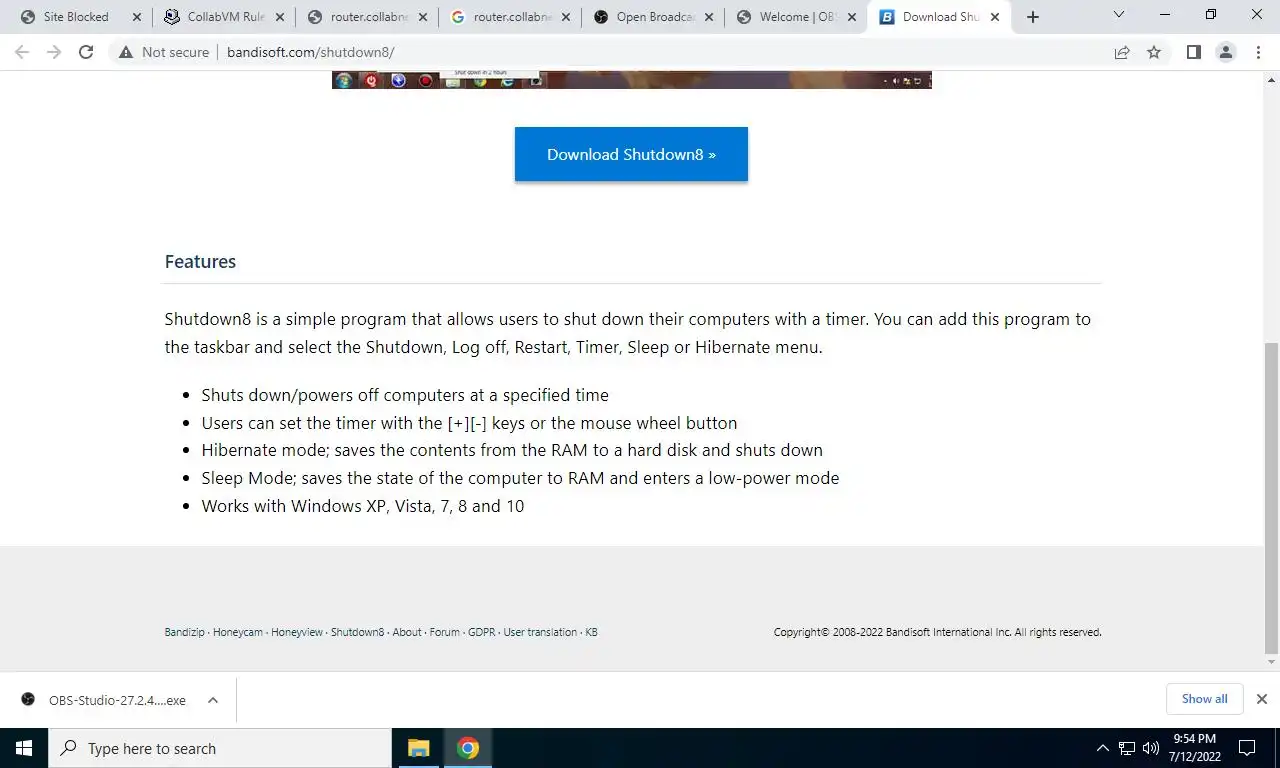Screen dimensions: 1280x768
Task: Open the Honeycam footer link
Action: [x=238, y=632]
